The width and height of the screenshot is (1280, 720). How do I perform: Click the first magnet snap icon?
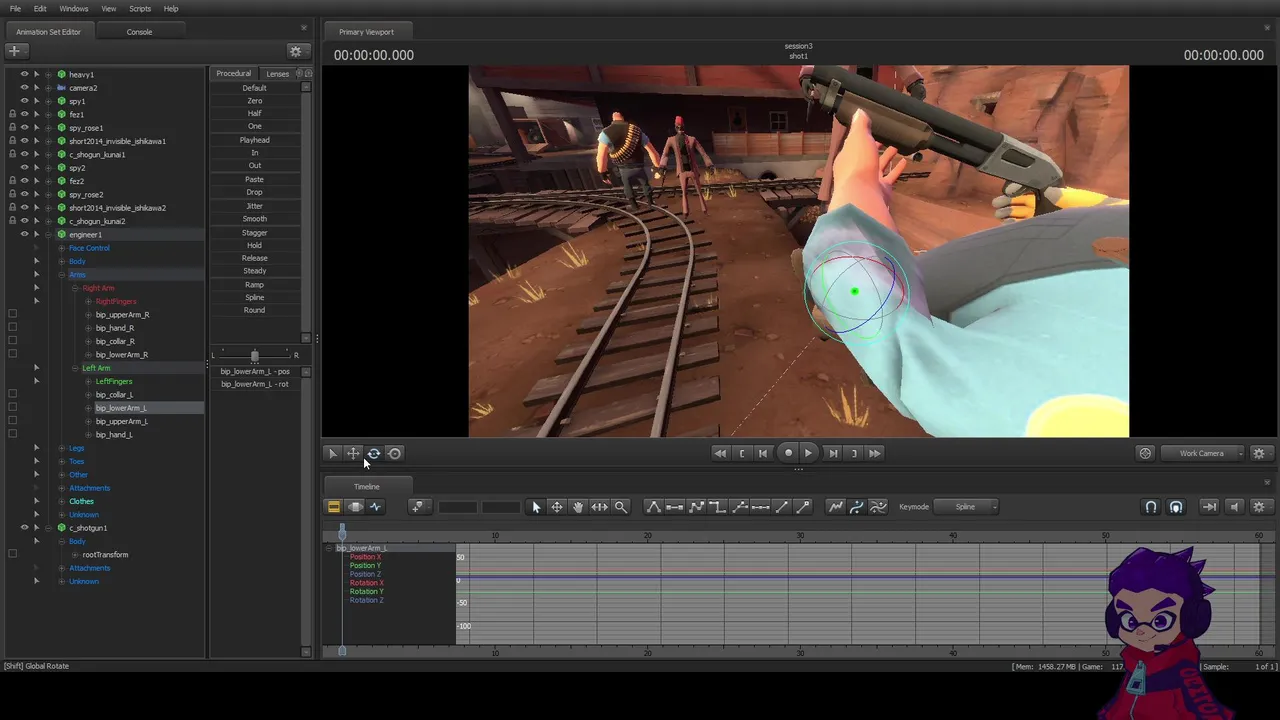pos(1151,507)
